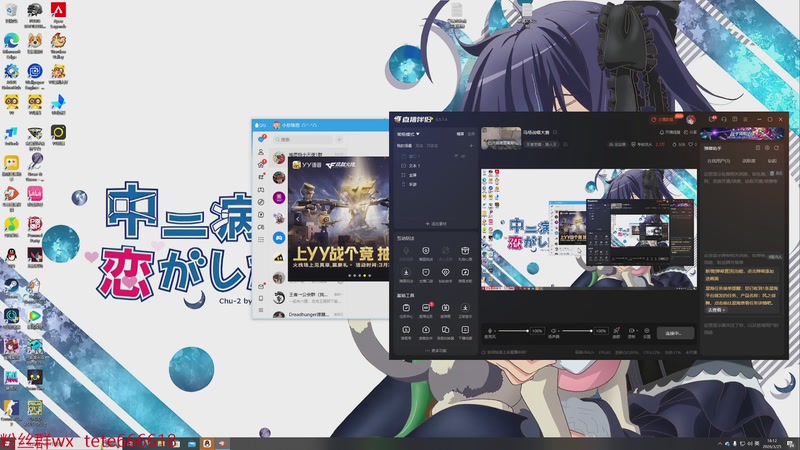Open QQ space star icon with badge
This screenshot has height=450, width=800.
coord(261,164)
